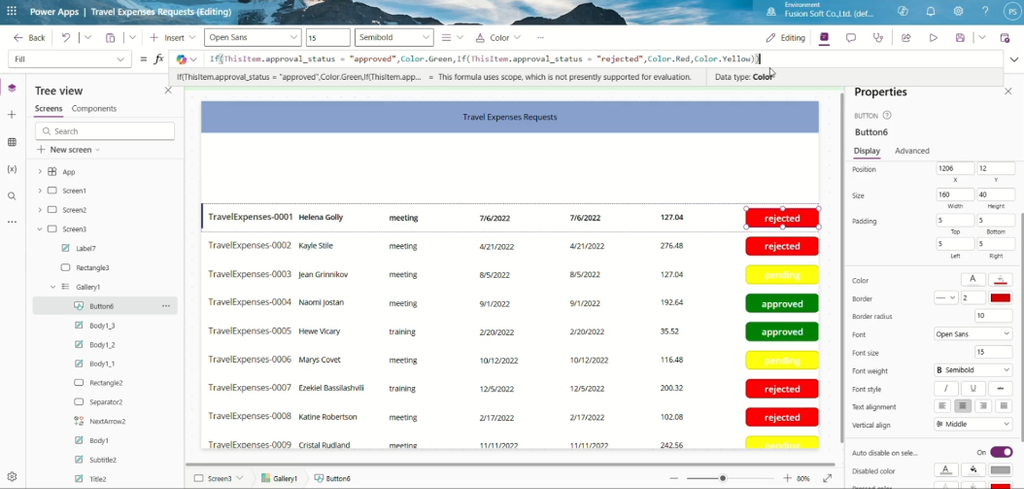Open Button6 more options ellipsis in tree

[x=166, y=306]
